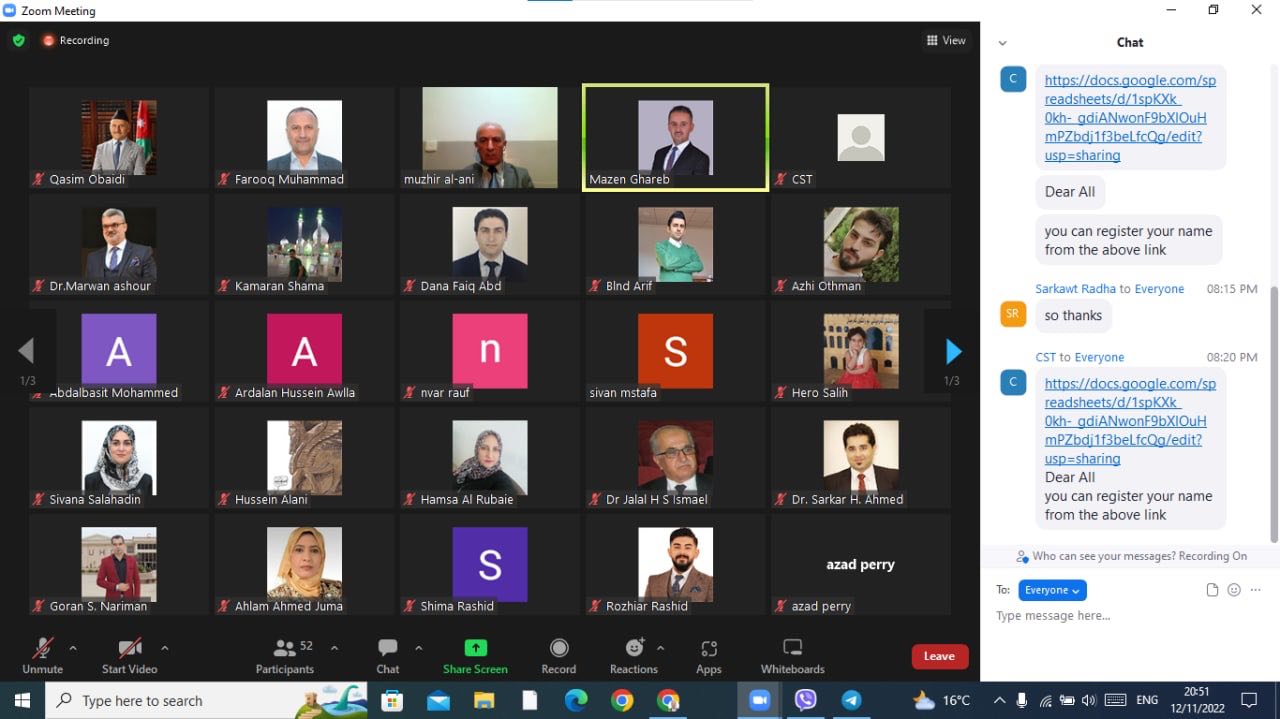Open Telegram from the taskbar
This screenshot has width=1280, height=719.
point(851,700)
